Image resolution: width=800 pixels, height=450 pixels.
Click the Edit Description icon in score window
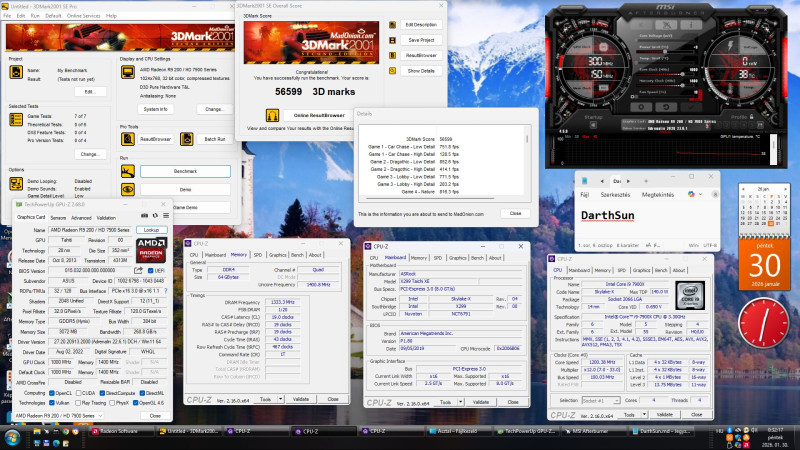[x=392, y=24]
